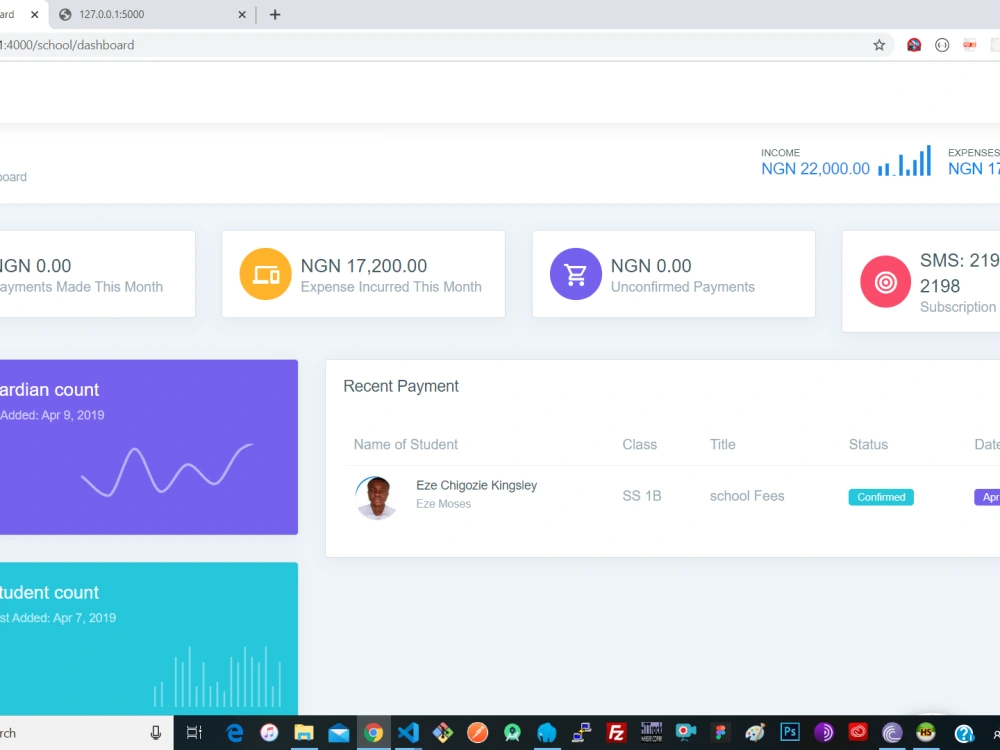This screenshot has height=750, width=1000.
Task: Open FileZilla from the taskbar
Action: [x=616, y=733]
